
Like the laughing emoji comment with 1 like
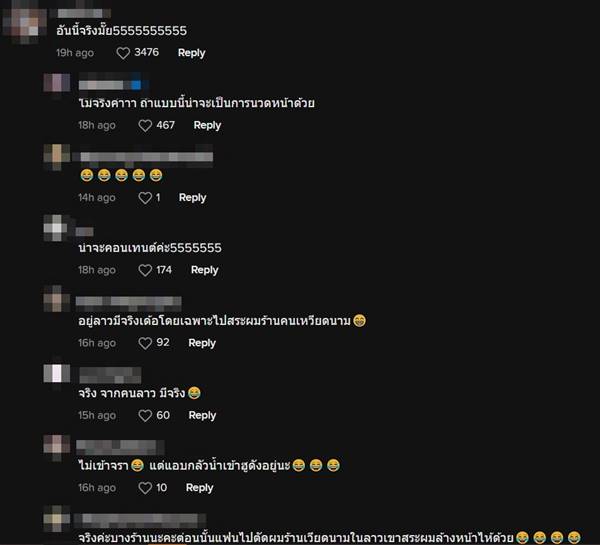point(145,198)
